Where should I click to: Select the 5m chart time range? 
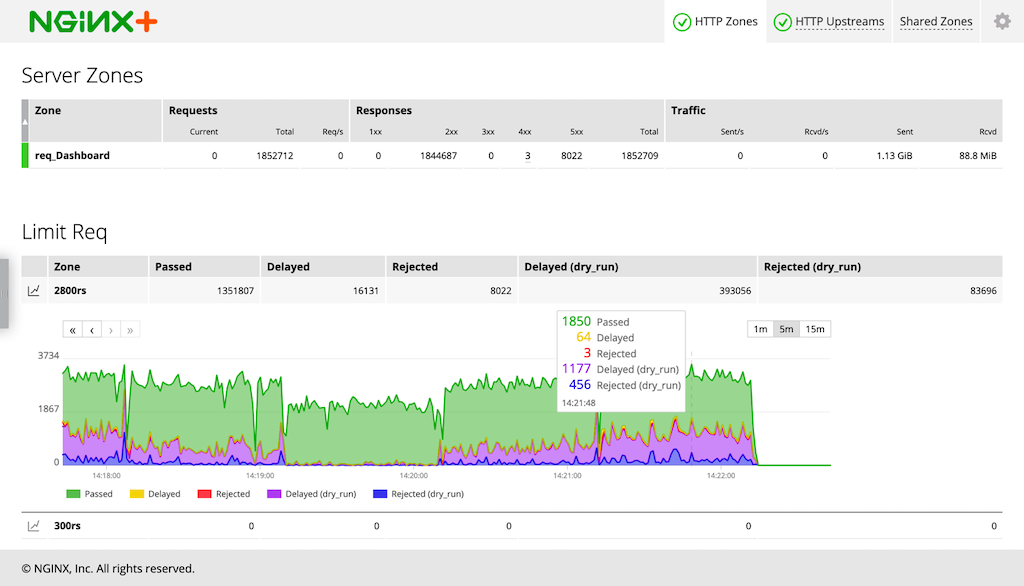pyautogui.click(x=787, y=329)
